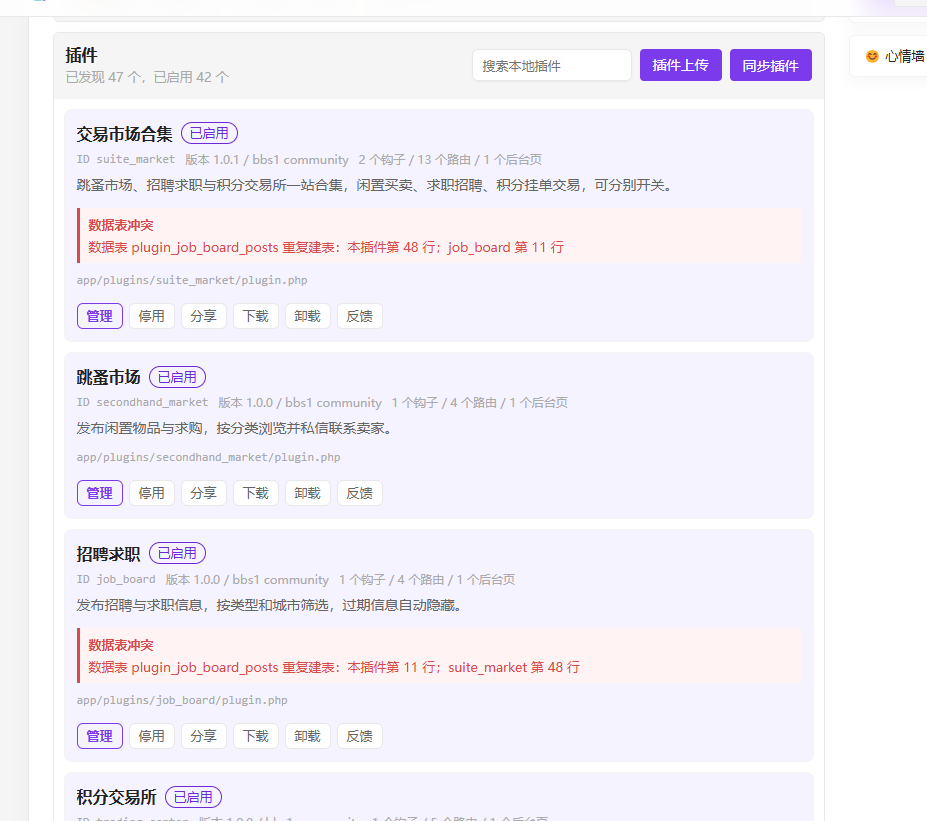Screen dimensions: 927x821
Task: Click the 已启用 badge of 招聘求职
Action: 177,553
